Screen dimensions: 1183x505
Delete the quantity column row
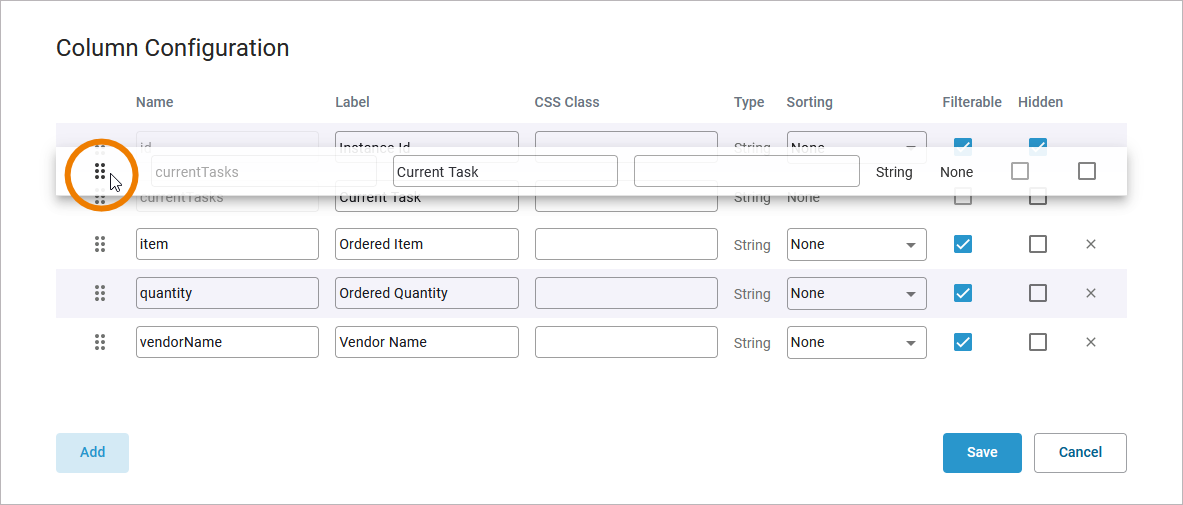coord(1091,293)
